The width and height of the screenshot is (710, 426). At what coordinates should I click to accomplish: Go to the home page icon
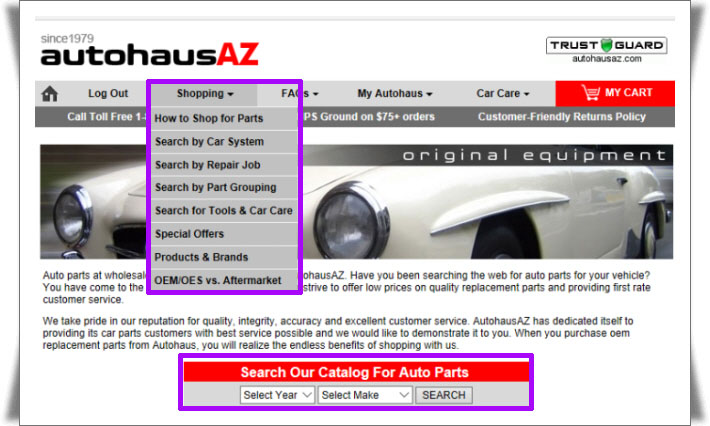[x=49, y=94]
